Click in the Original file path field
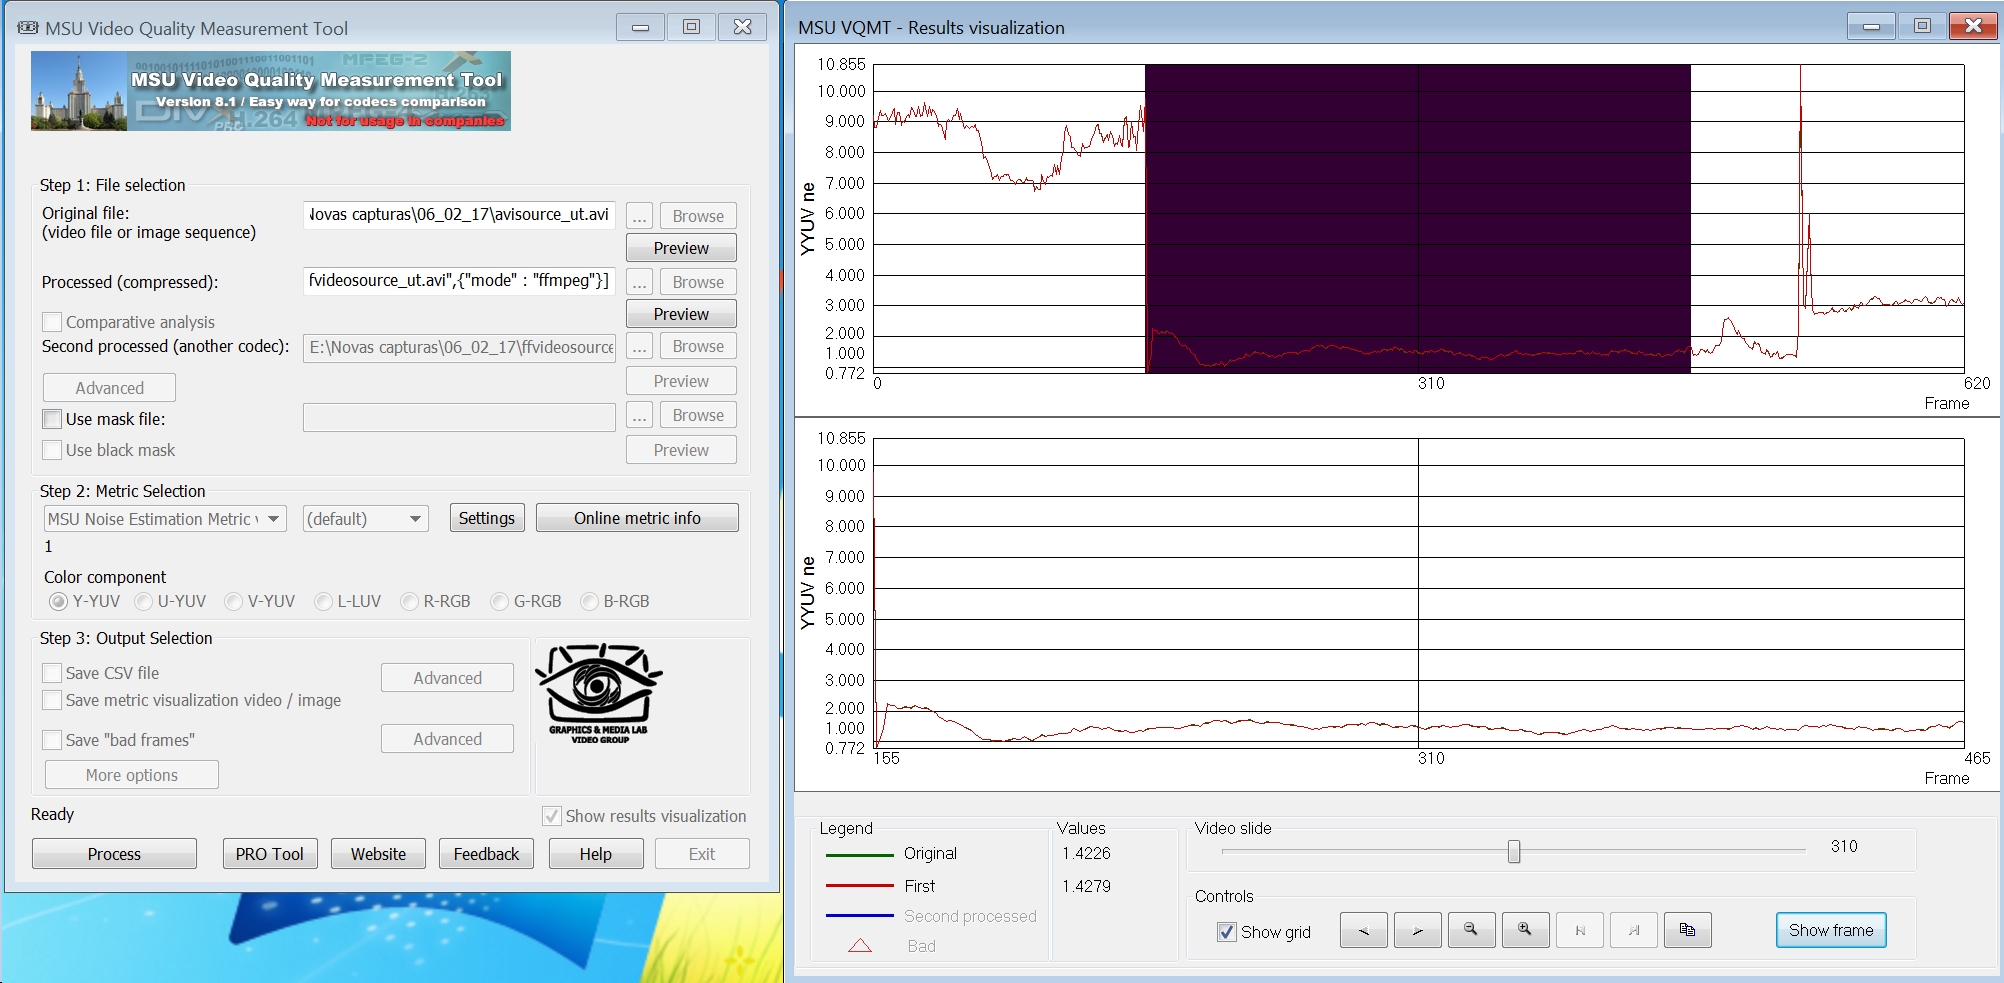This screenshot has height=983, width=2004. pos(459,215)
